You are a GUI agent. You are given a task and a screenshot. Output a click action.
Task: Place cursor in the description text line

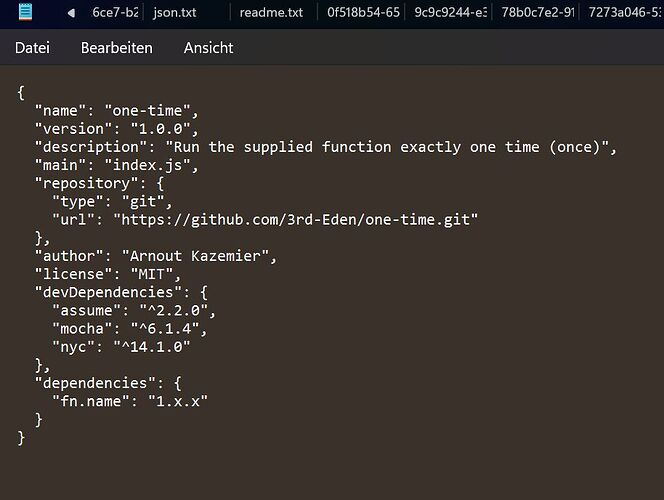click(326, 147)
